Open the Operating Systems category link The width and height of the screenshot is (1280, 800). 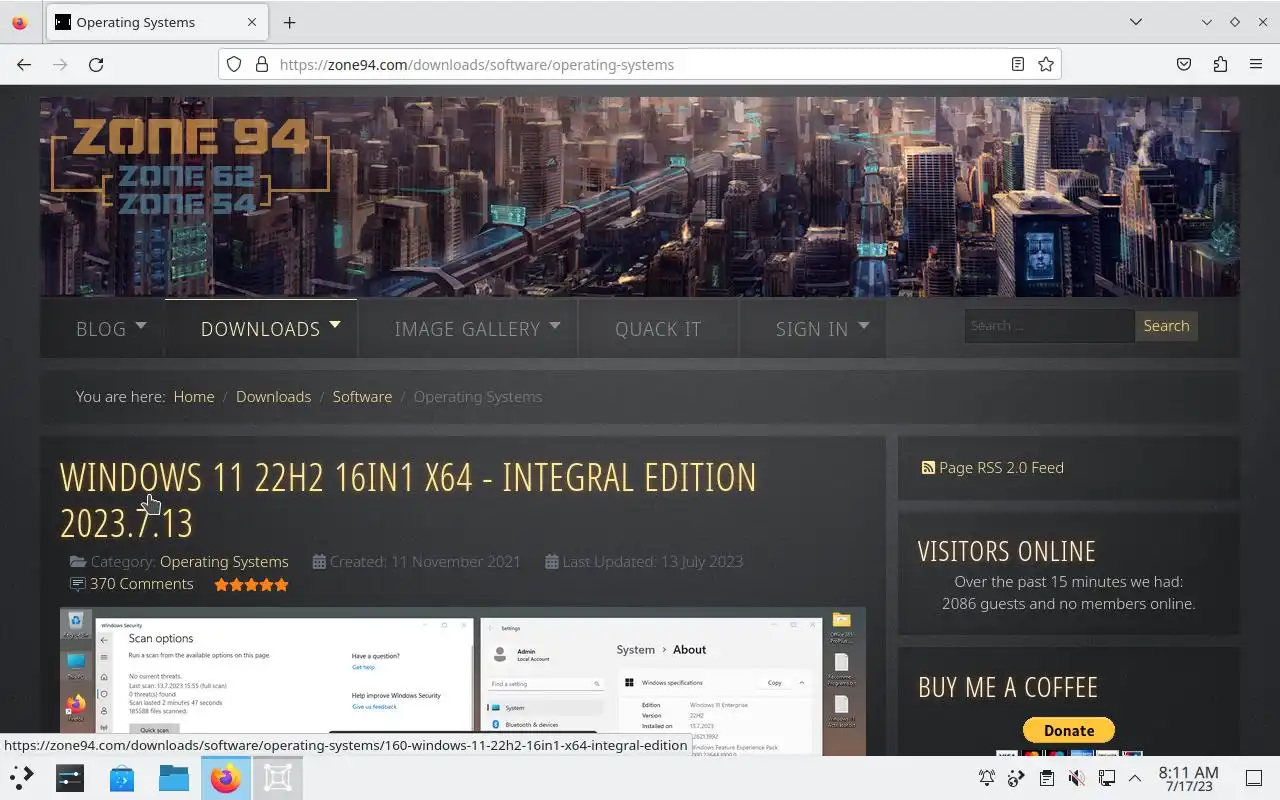[x=224, y=561]
